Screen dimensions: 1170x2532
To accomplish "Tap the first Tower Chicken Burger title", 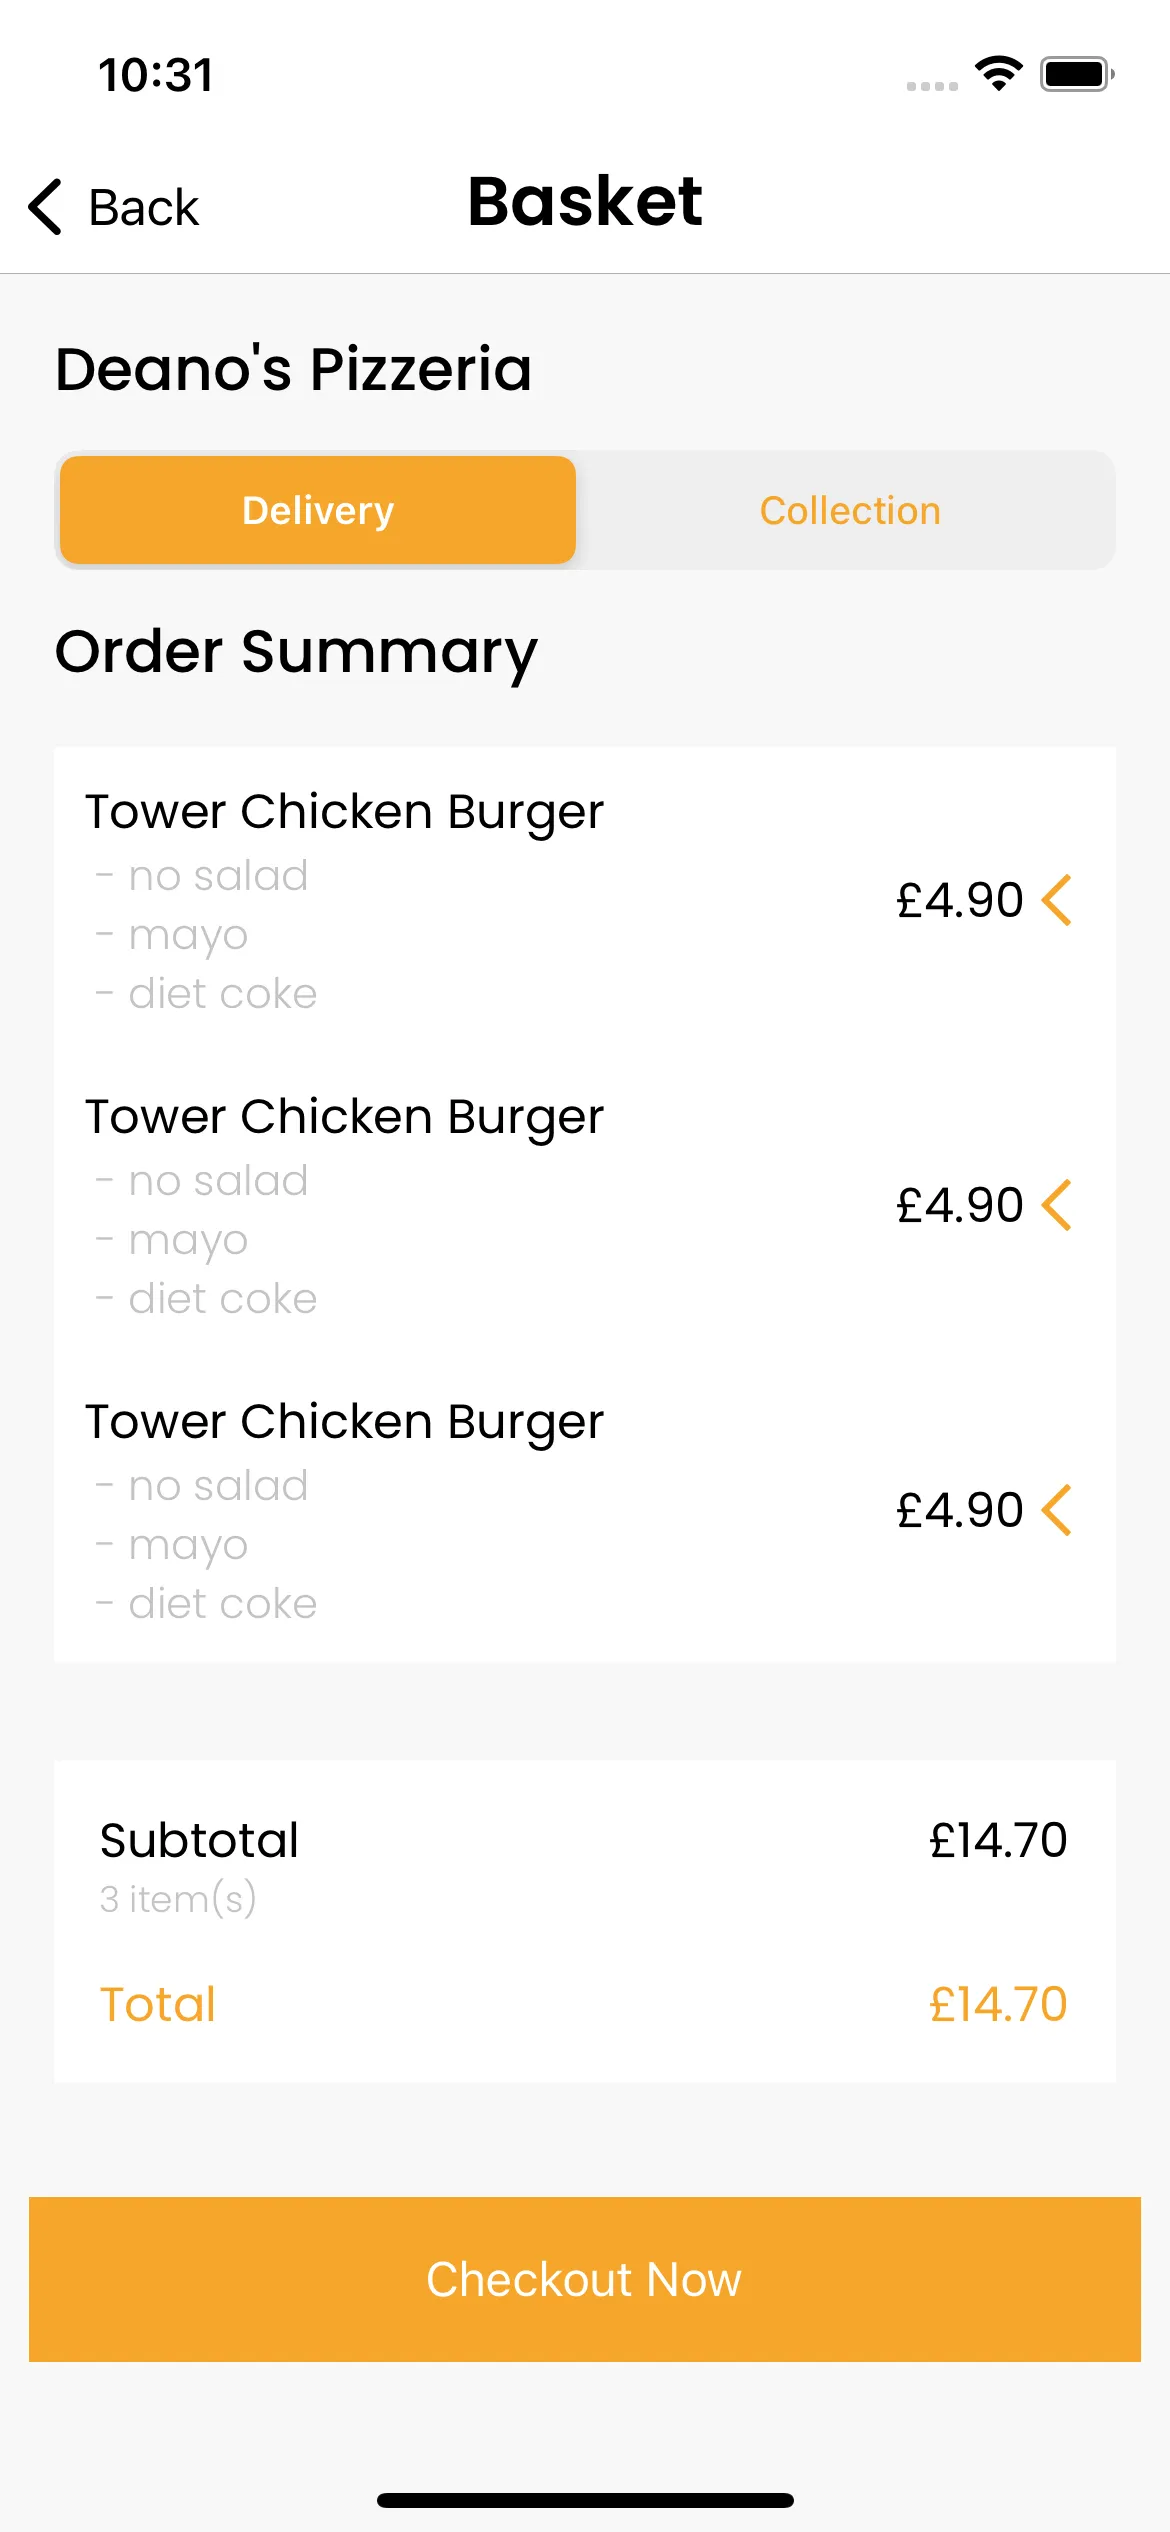I will [x=344, y=811].
